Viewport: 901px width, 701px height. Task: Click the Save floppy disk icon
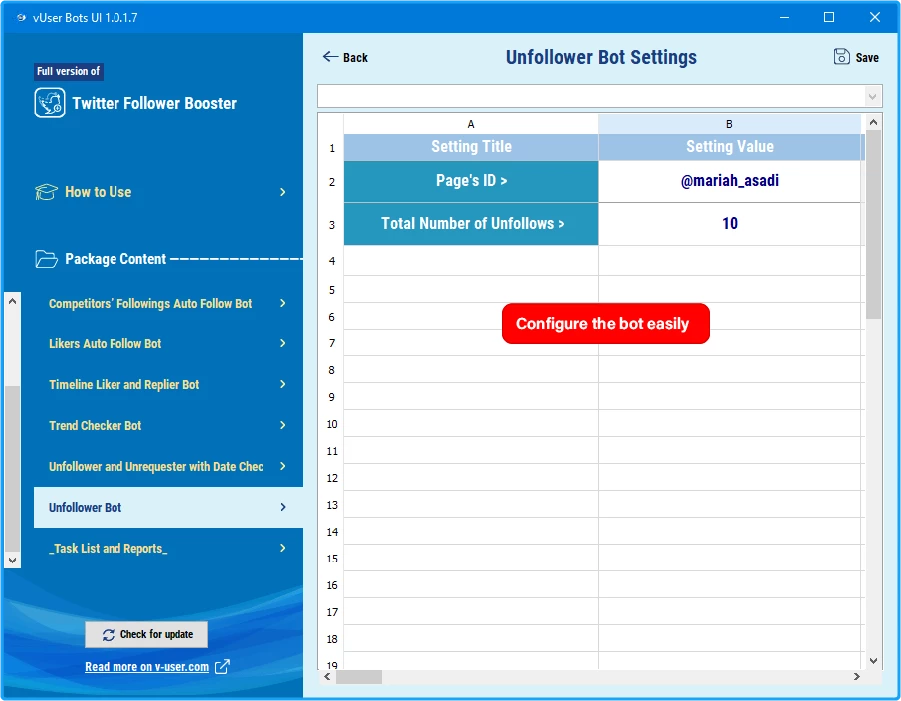(x=841, y=57)
